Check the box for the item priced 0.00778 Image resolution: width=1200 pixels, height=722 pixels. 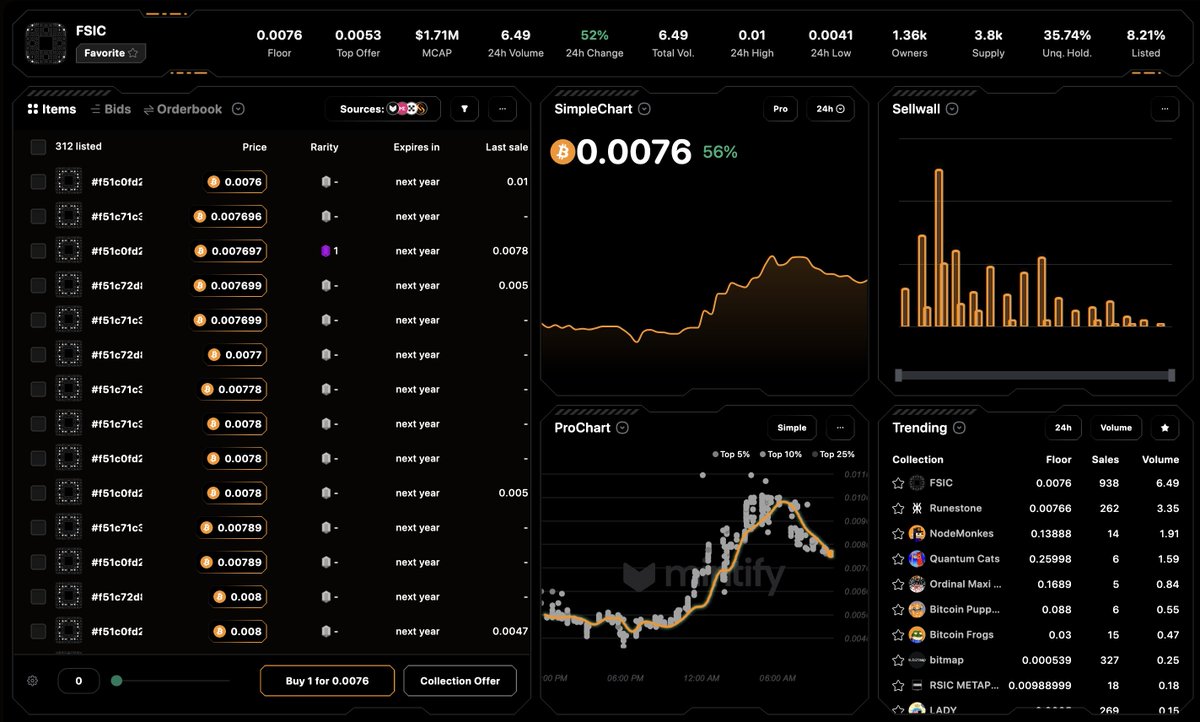pos(38,389)
